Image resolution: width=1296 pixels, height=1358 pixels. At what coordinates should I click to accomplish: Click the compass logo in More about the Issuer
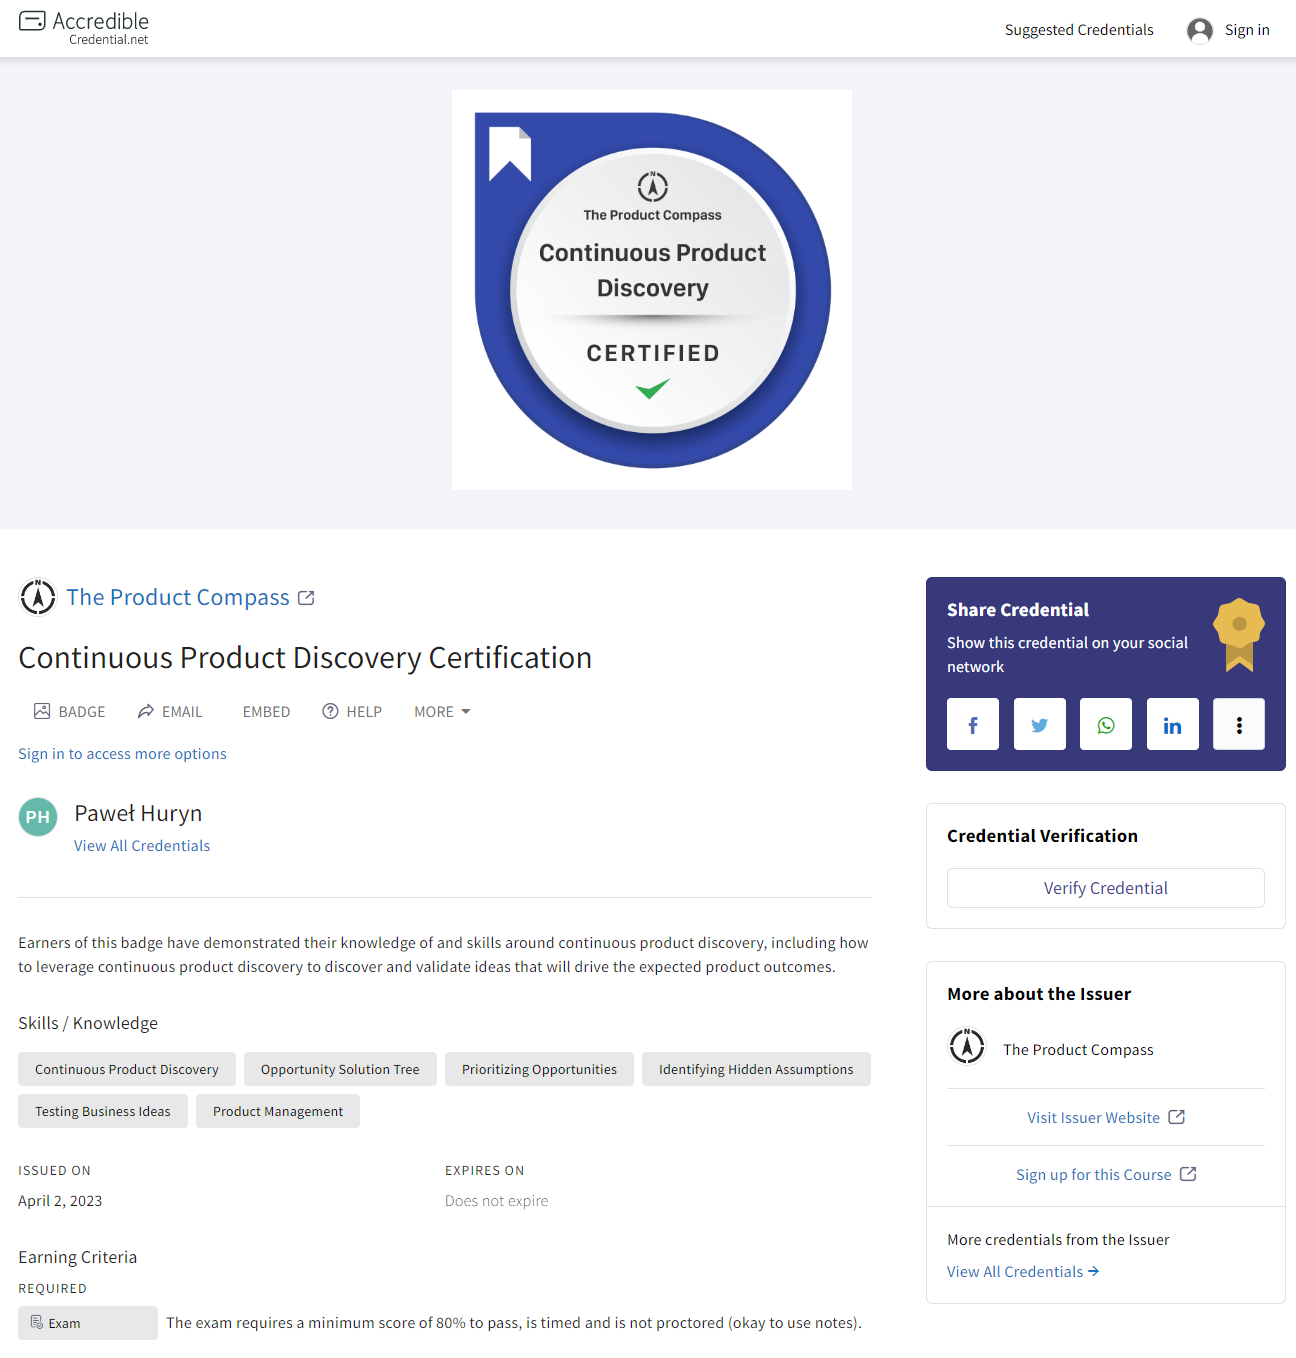pos(966,1046)
